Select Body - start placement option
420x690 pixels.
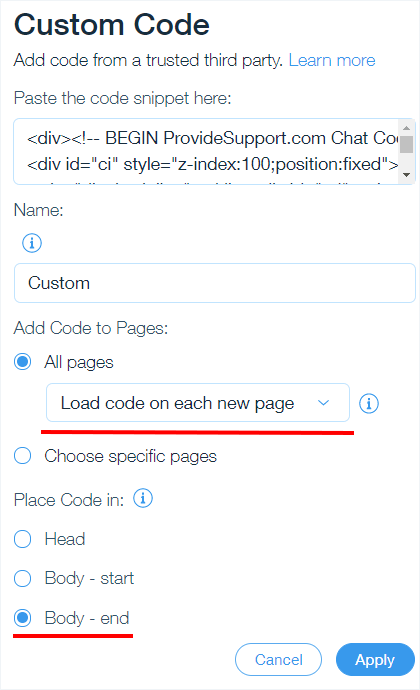(x=22, y=578)
